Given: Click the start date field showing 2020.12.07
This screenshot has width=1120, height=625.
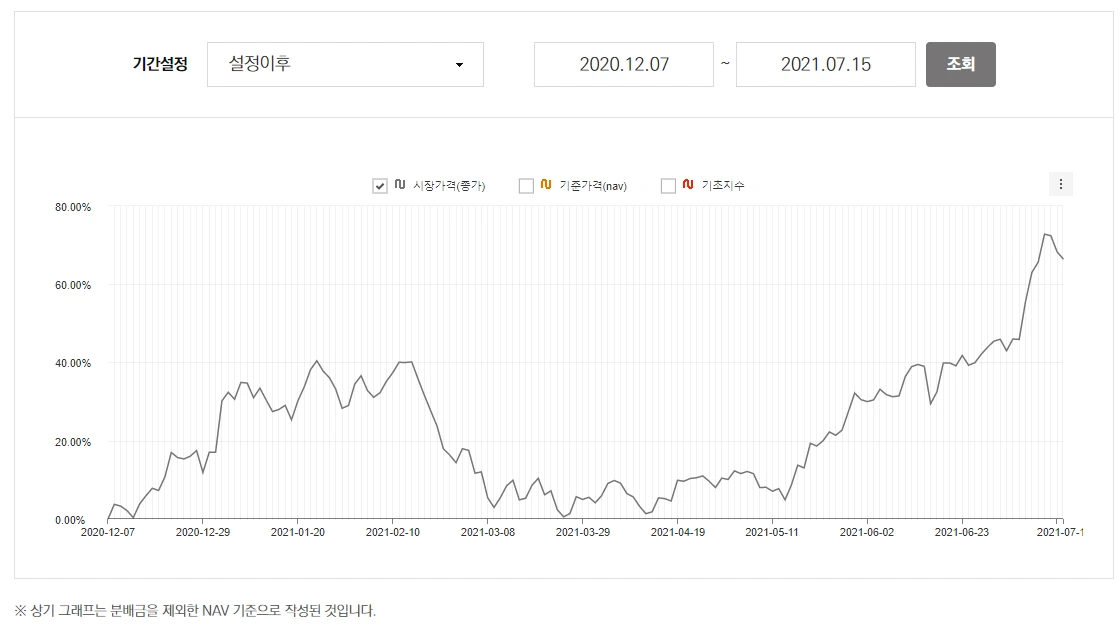Looking at the screenshot, I should pyautogui.click(x=623, y=63).
